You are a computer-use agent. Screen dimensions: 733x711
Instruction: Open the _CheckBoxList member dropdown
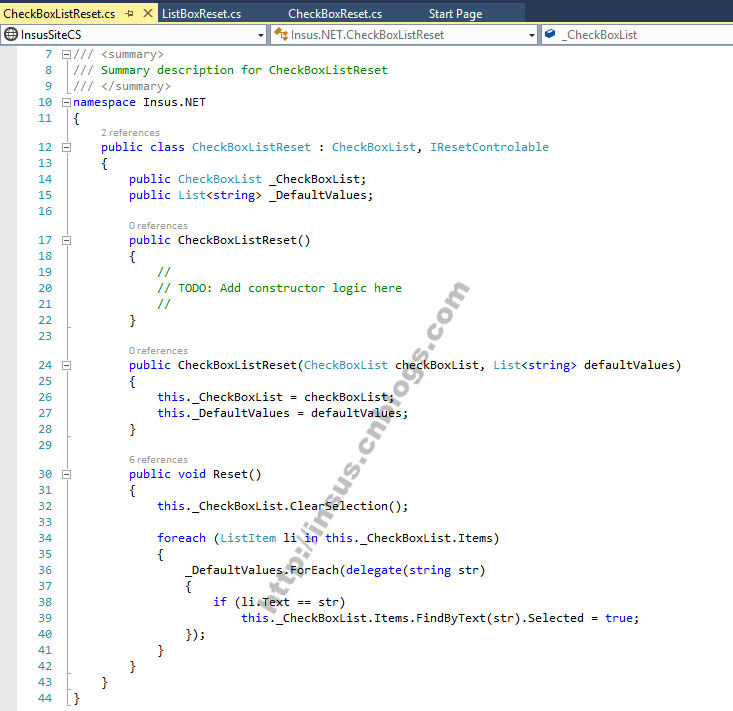(637, 35)
